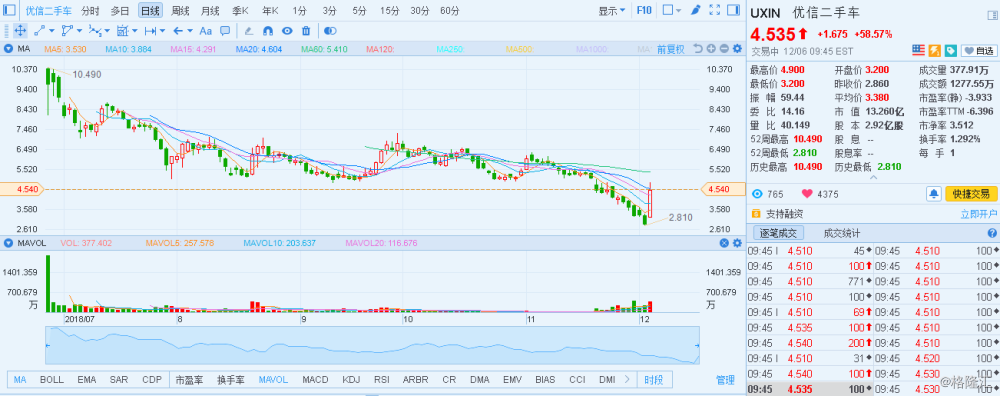Select the EMA indicator

click(x=87, y=380)
